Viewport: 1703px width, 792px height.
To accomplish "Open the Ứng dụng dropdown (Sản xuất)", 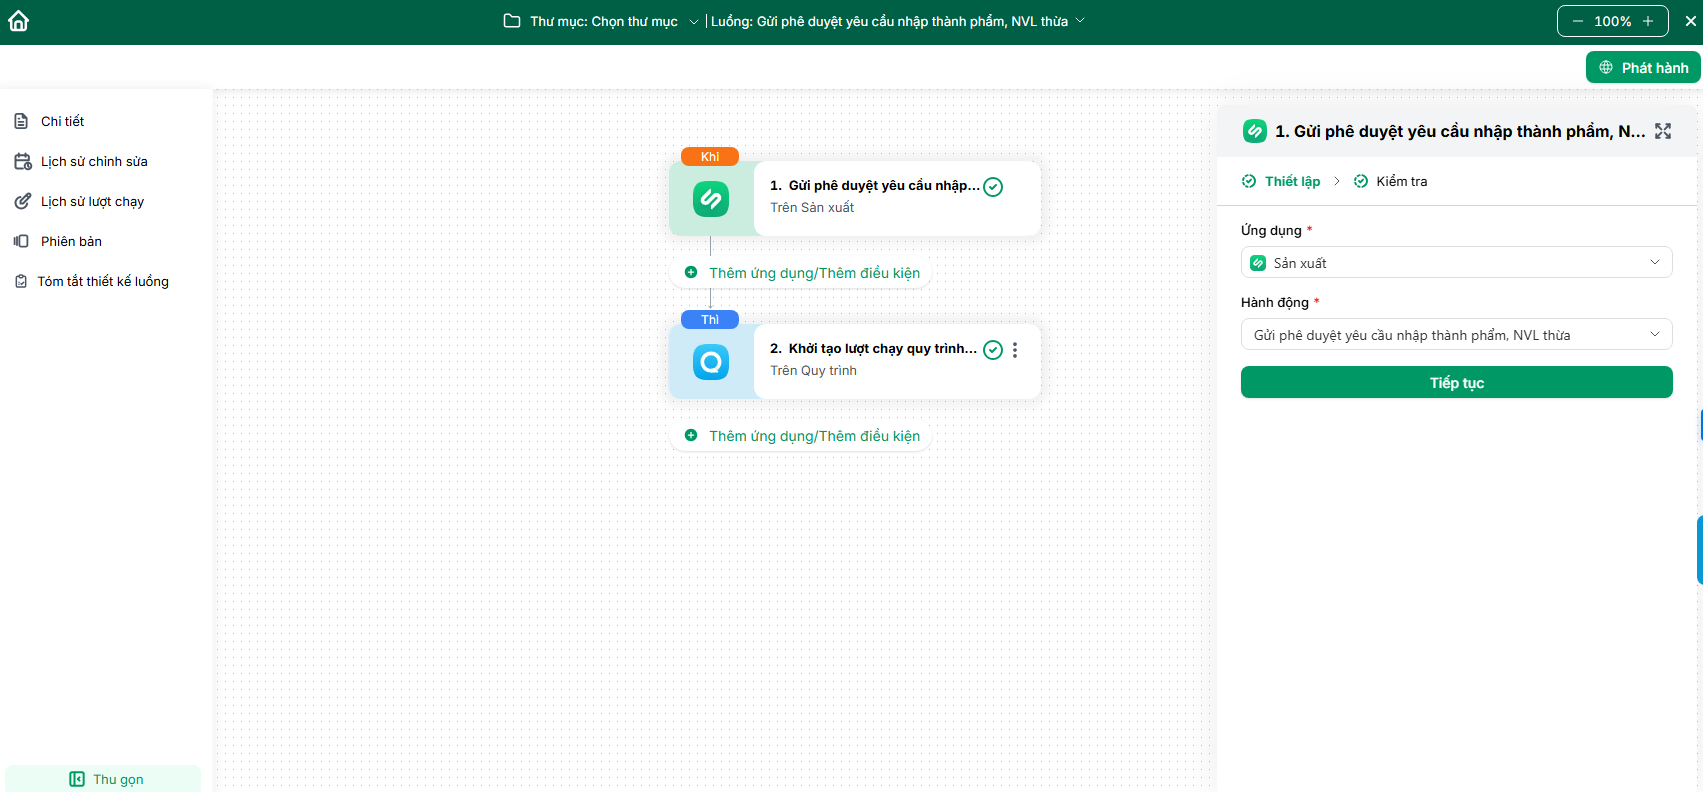I will 1457,262.
